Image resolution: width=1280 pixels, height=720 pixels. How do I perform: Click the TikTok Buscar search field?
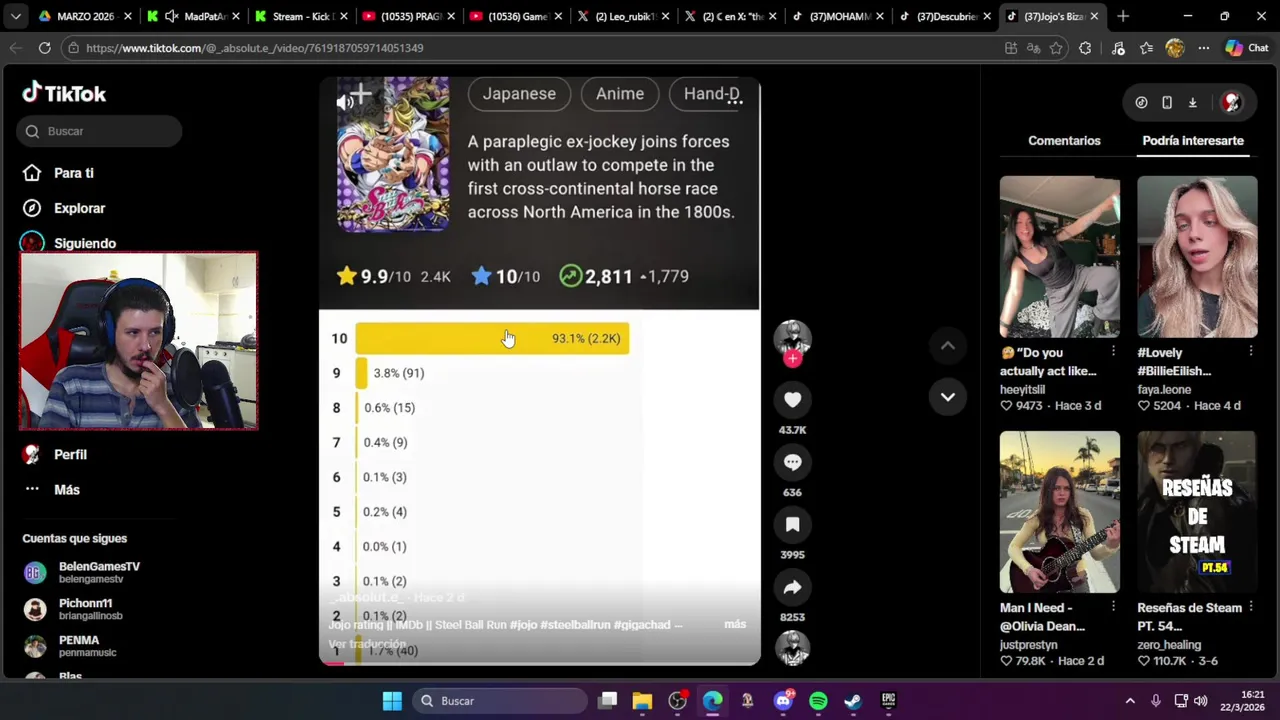point(99,131)
